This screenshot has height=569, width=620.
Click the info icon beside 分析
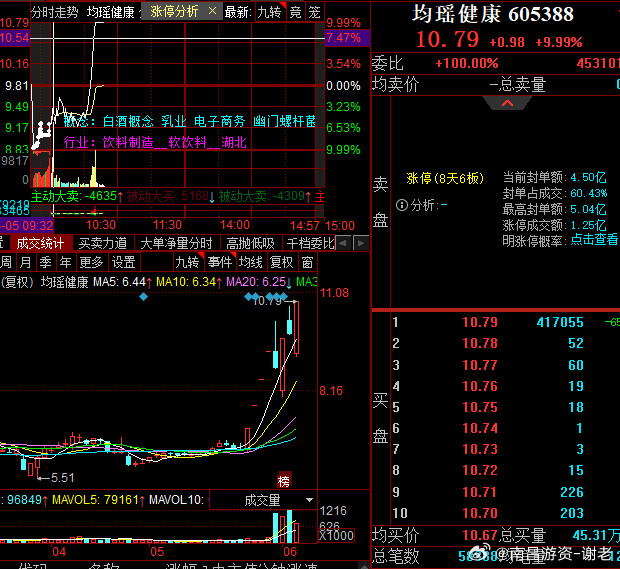coord(402,205)
